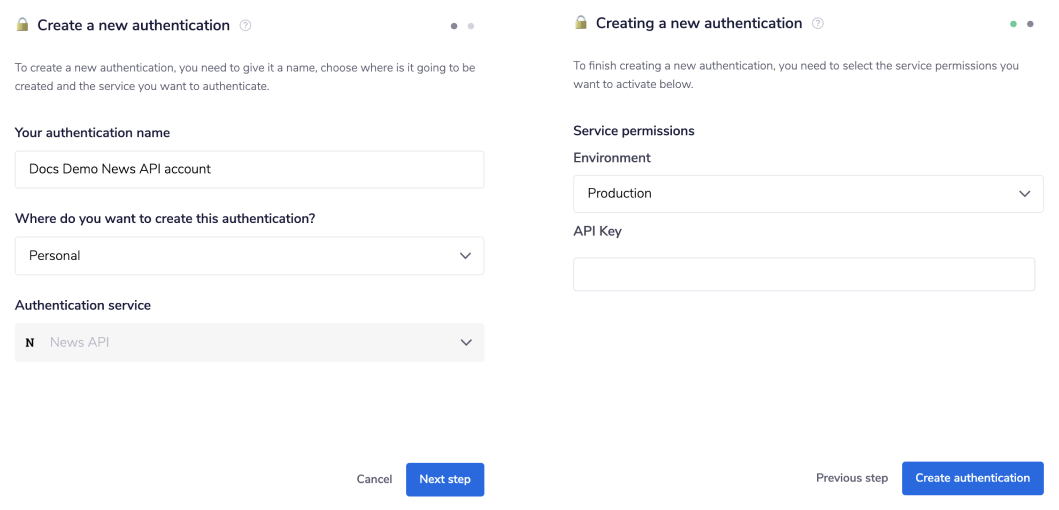This screenshot has width=1059, height=510.
Task: Click the lock icon beside 'Creating a new authentication'
Action: click(x=581, y=23)
